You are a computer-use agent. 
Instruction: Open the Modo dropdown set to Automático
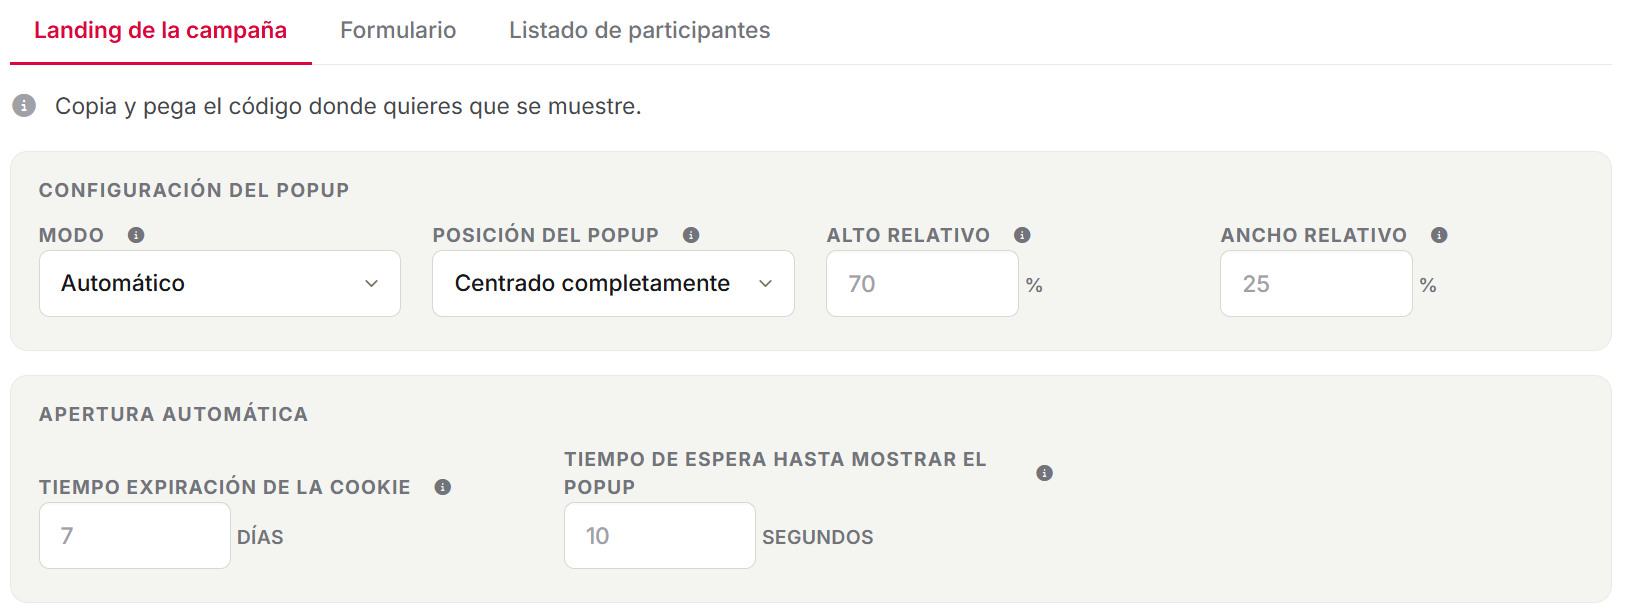(220, 284)
